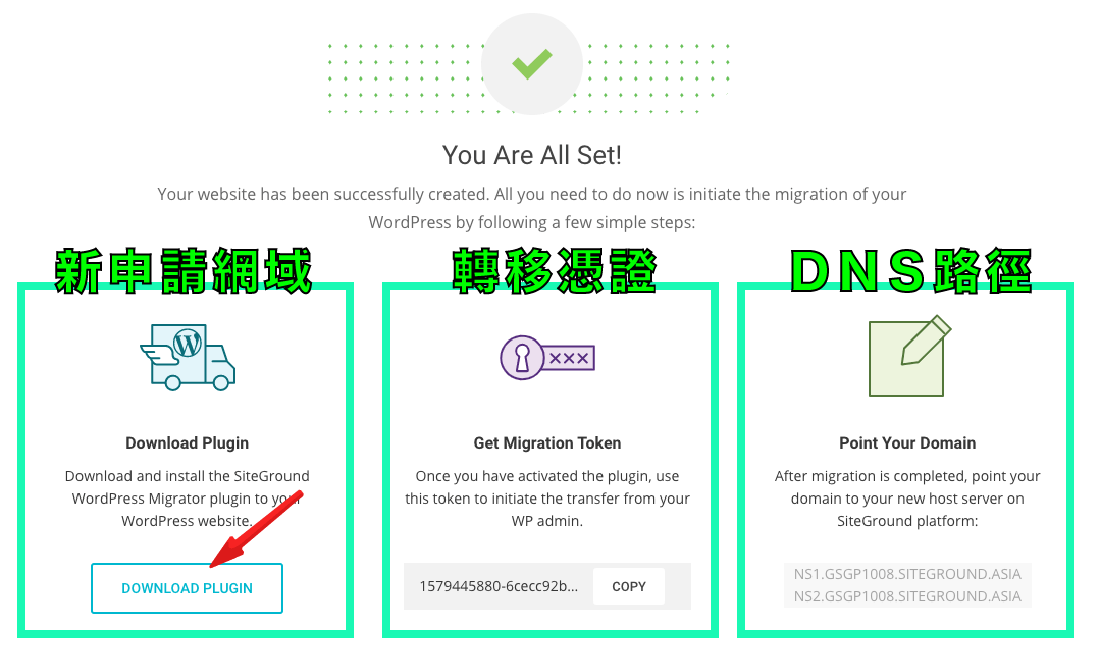Click the green notepad pencil icon
Image resolution: width=1100 pixels, height=658 pixels.
coord(910,356)
